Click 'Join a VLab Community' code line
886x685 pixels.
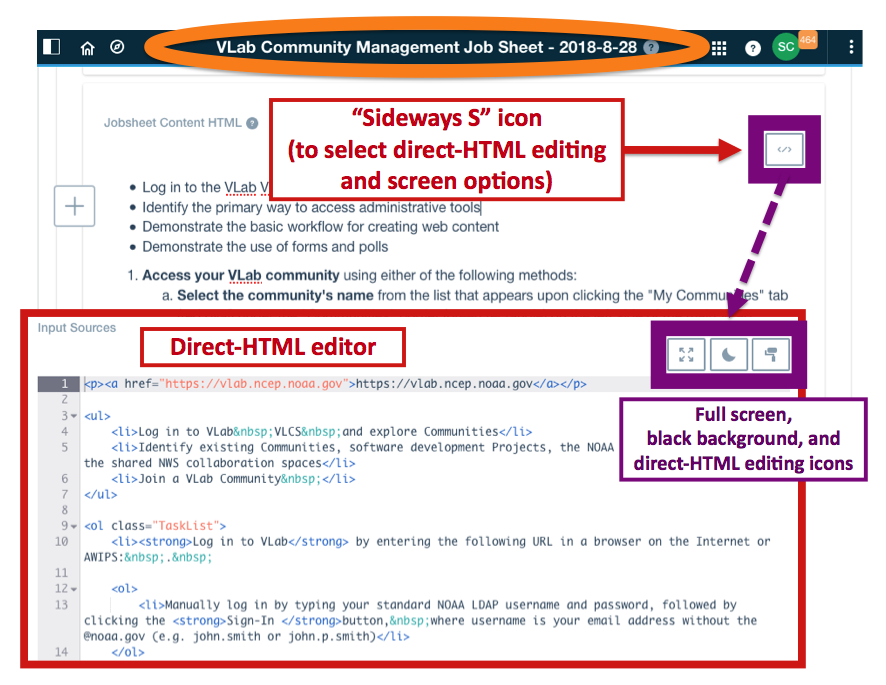233,479
